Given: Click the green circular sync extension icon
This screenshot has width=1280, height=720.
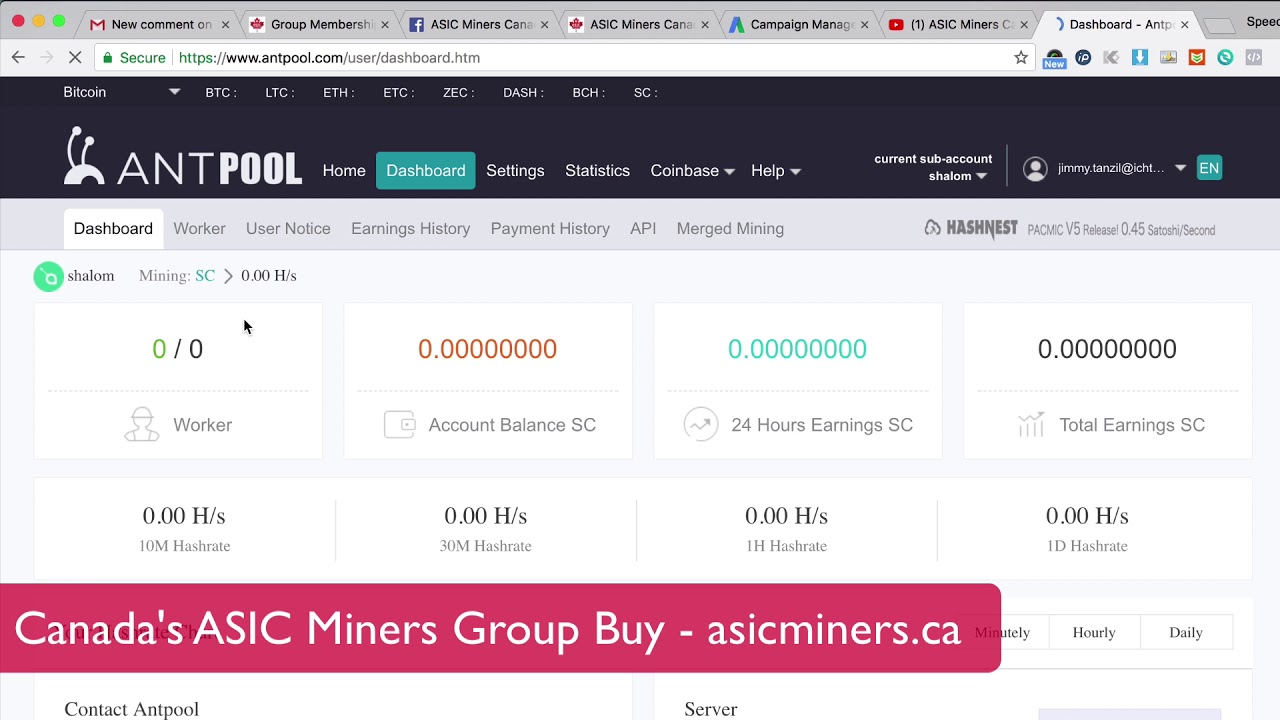Looking at the screenshot, I should tap(1225, 58).
